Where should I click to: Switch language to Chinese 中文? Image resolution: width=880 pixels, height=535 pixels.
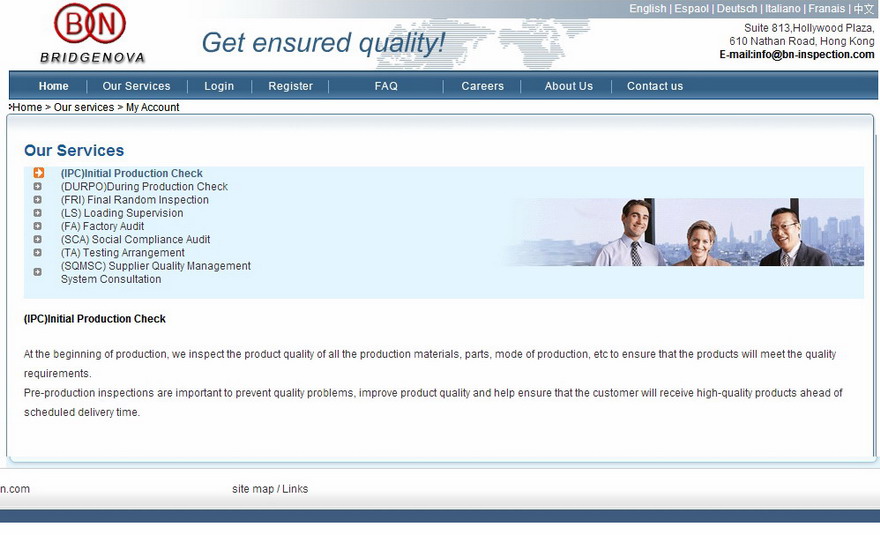864,9
